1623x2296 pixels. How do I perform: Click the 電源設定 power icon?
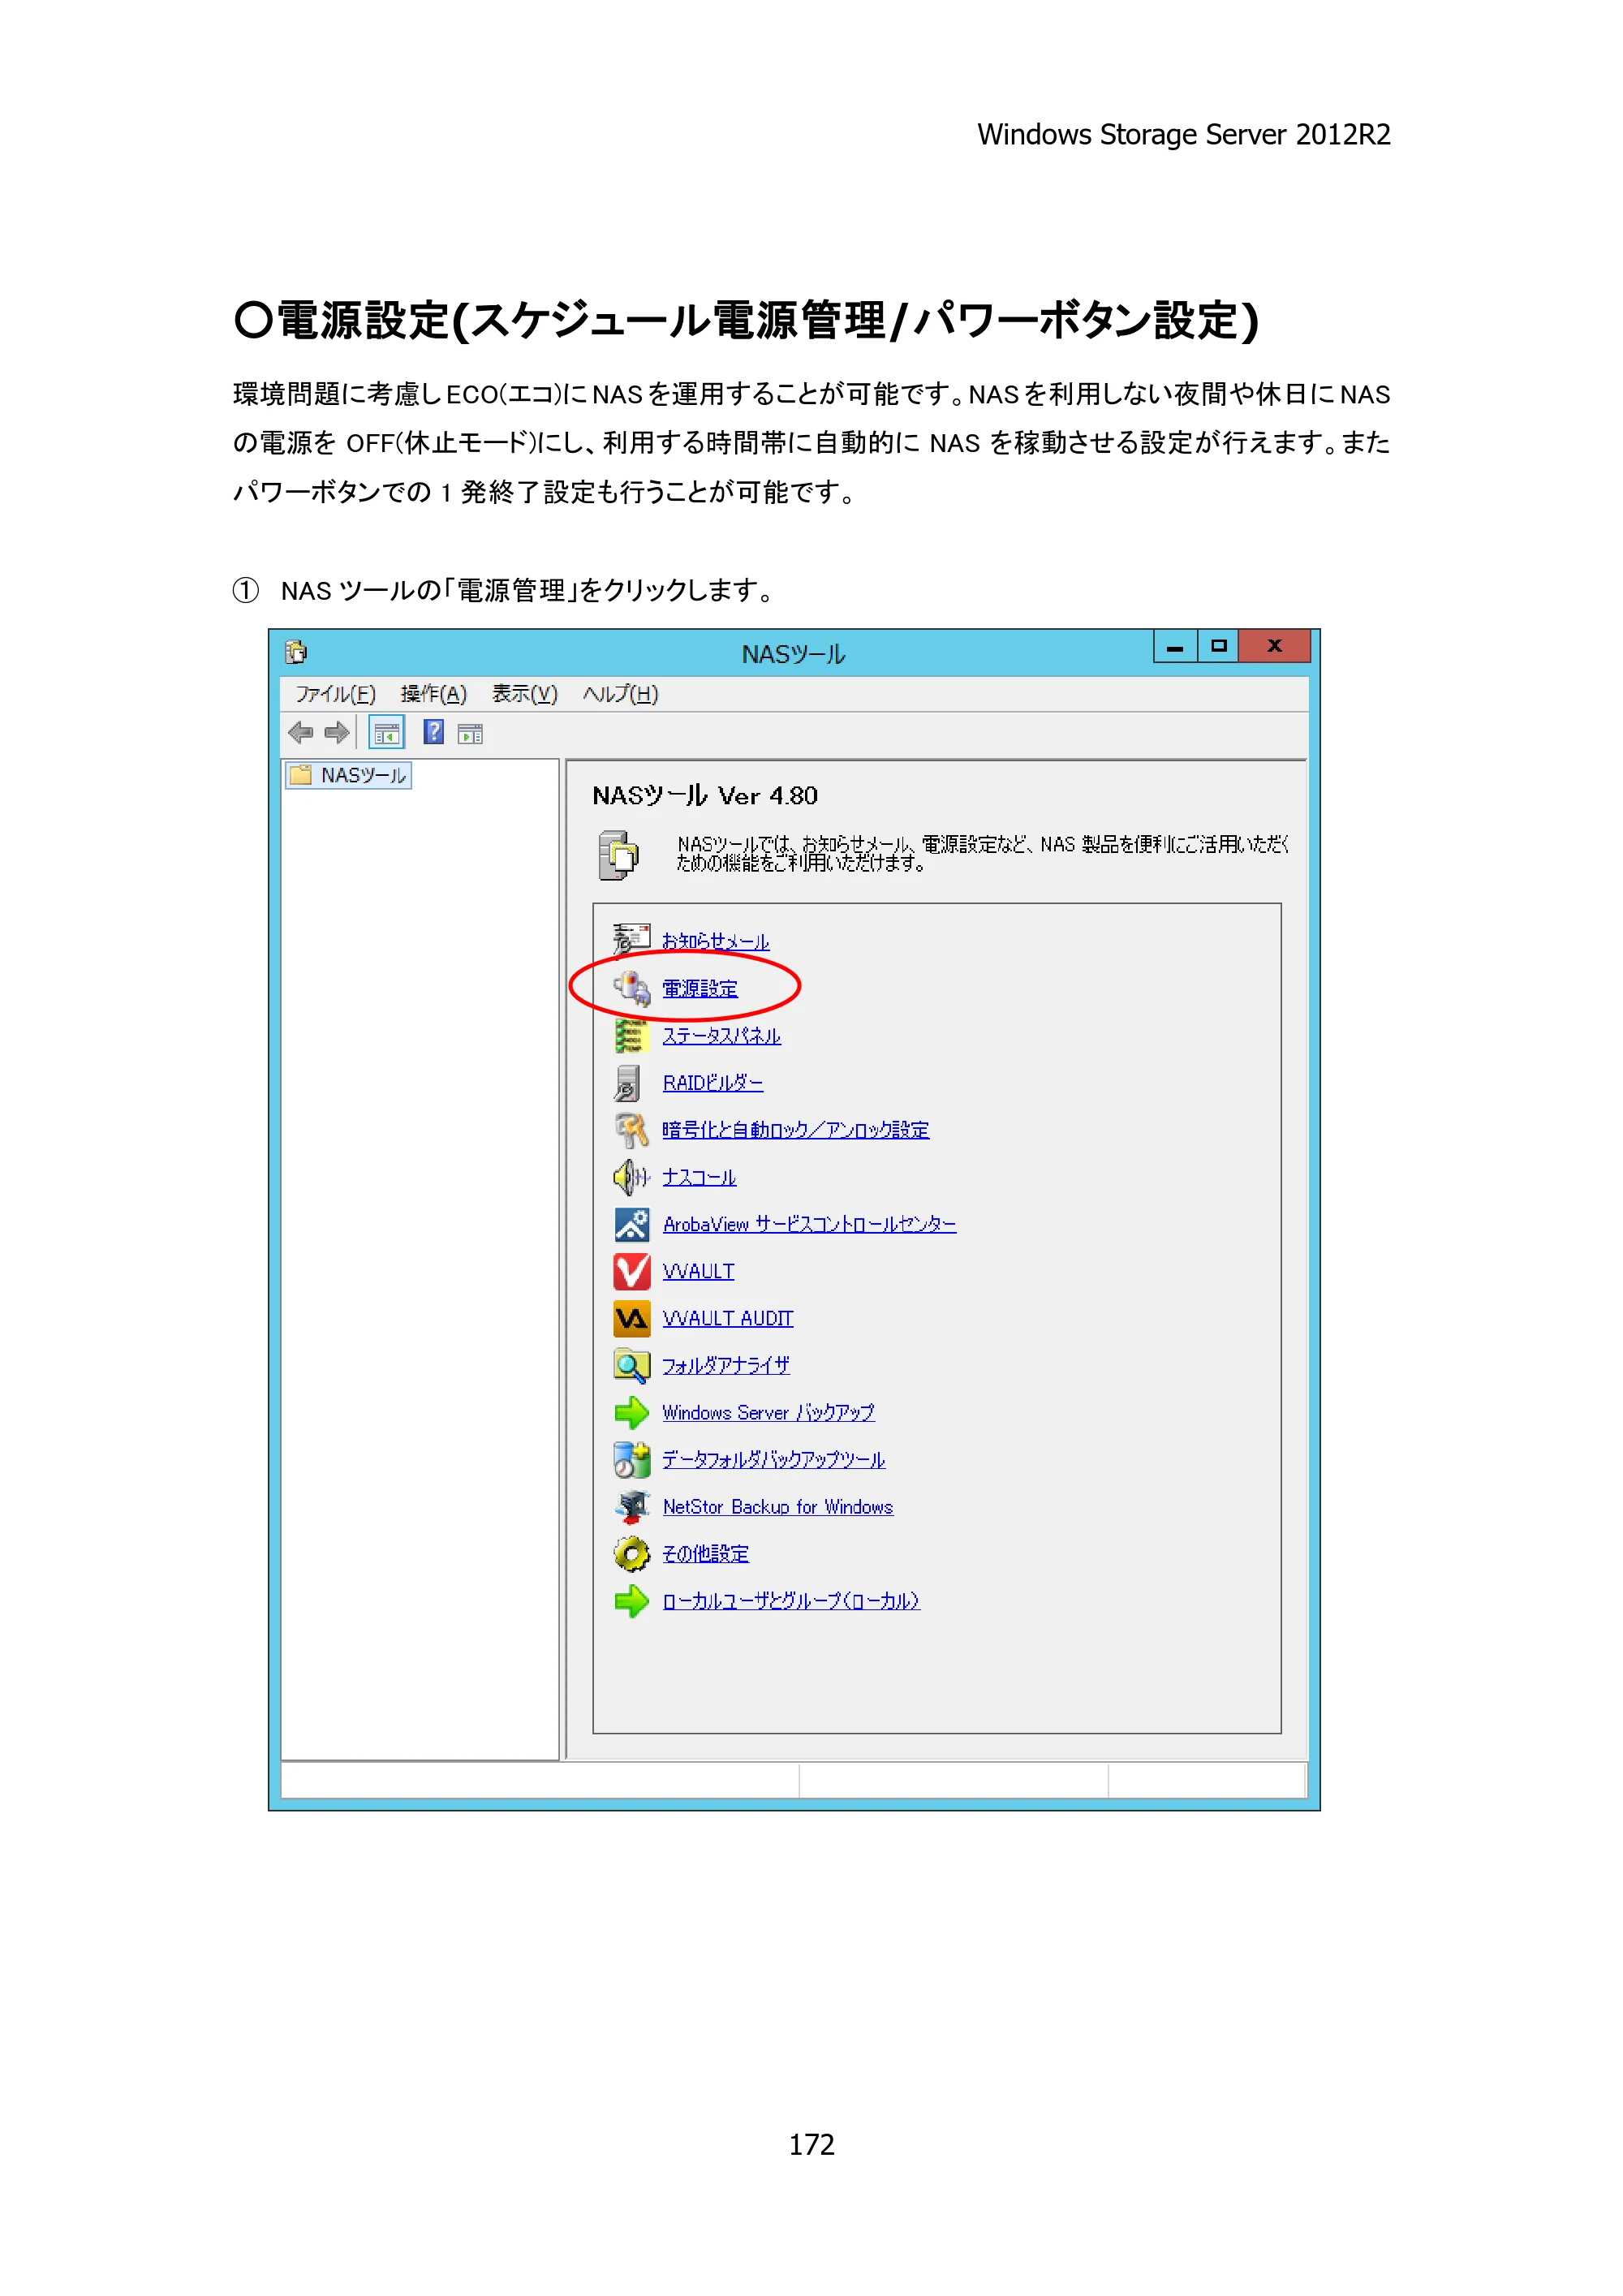(x=631, y=988)
